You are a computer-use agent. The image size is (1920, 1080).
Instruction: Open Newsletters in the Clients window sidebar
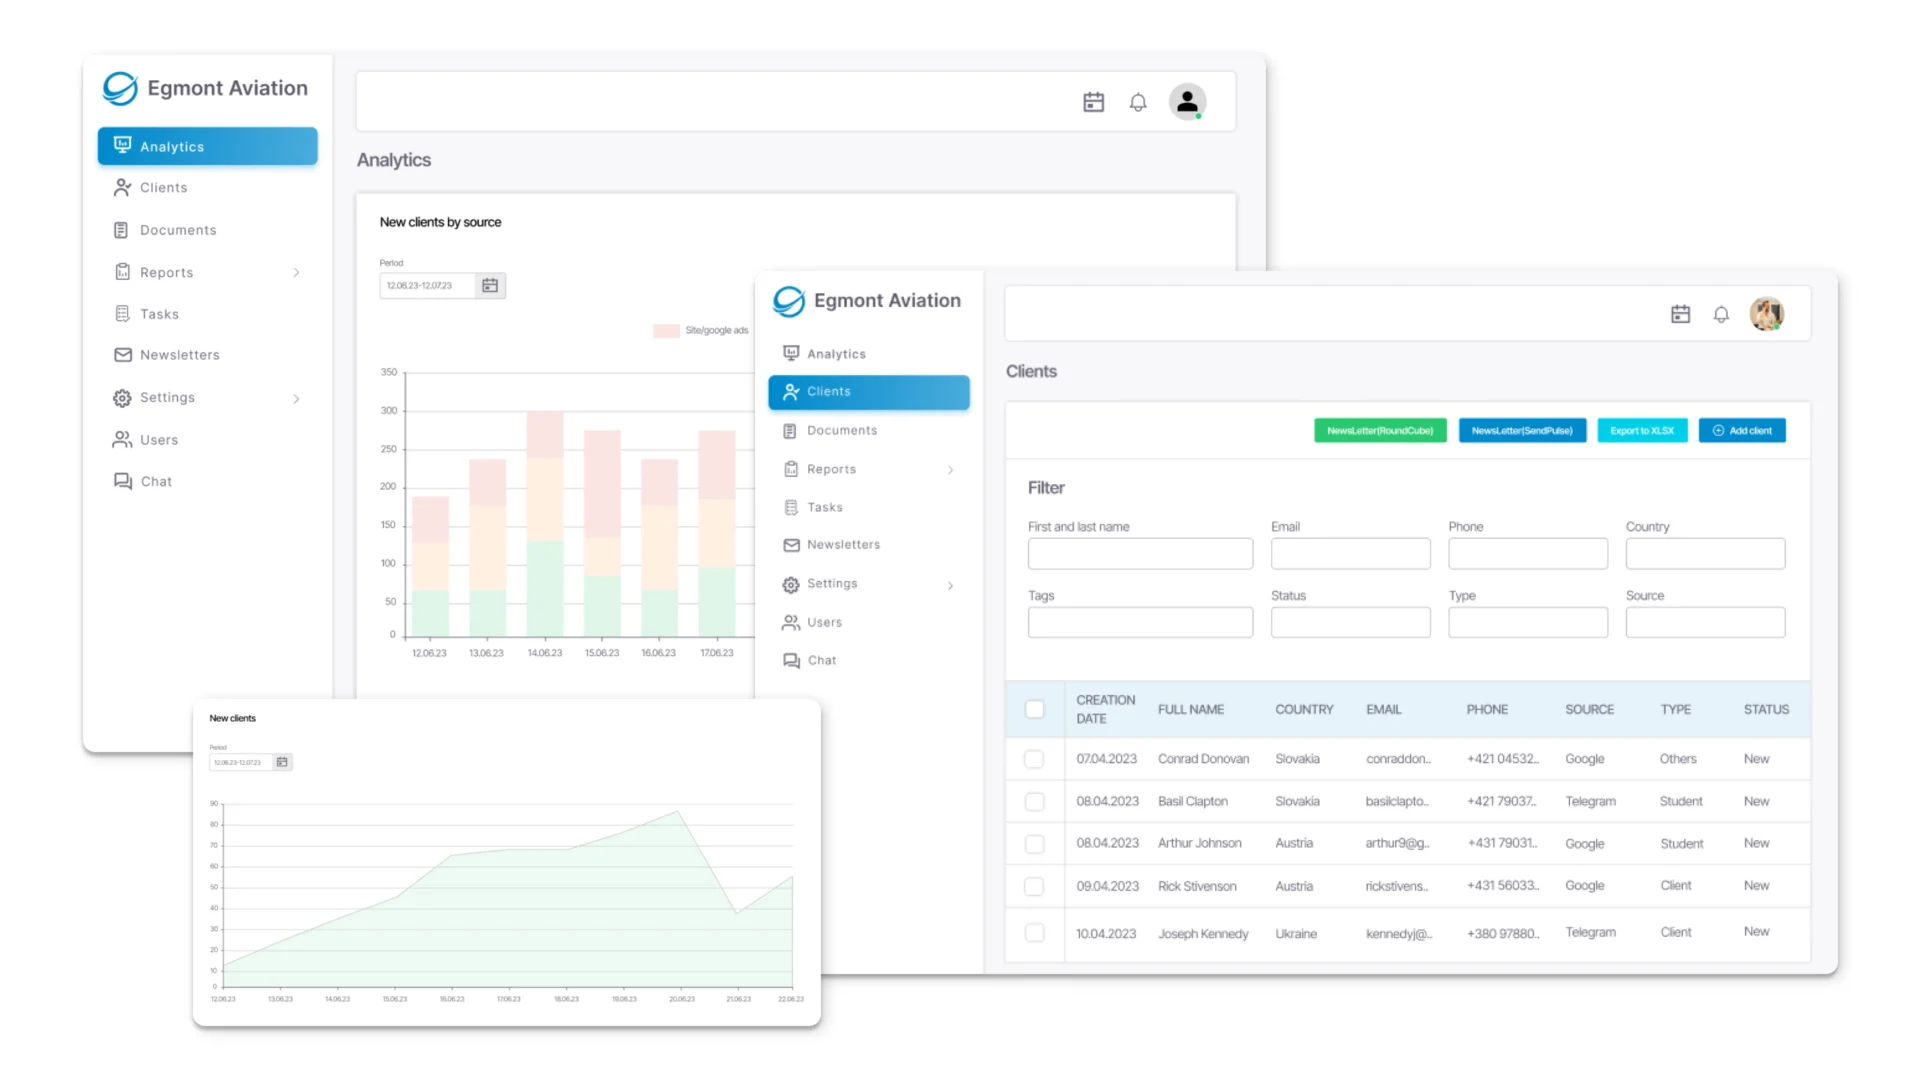(843, 545)
